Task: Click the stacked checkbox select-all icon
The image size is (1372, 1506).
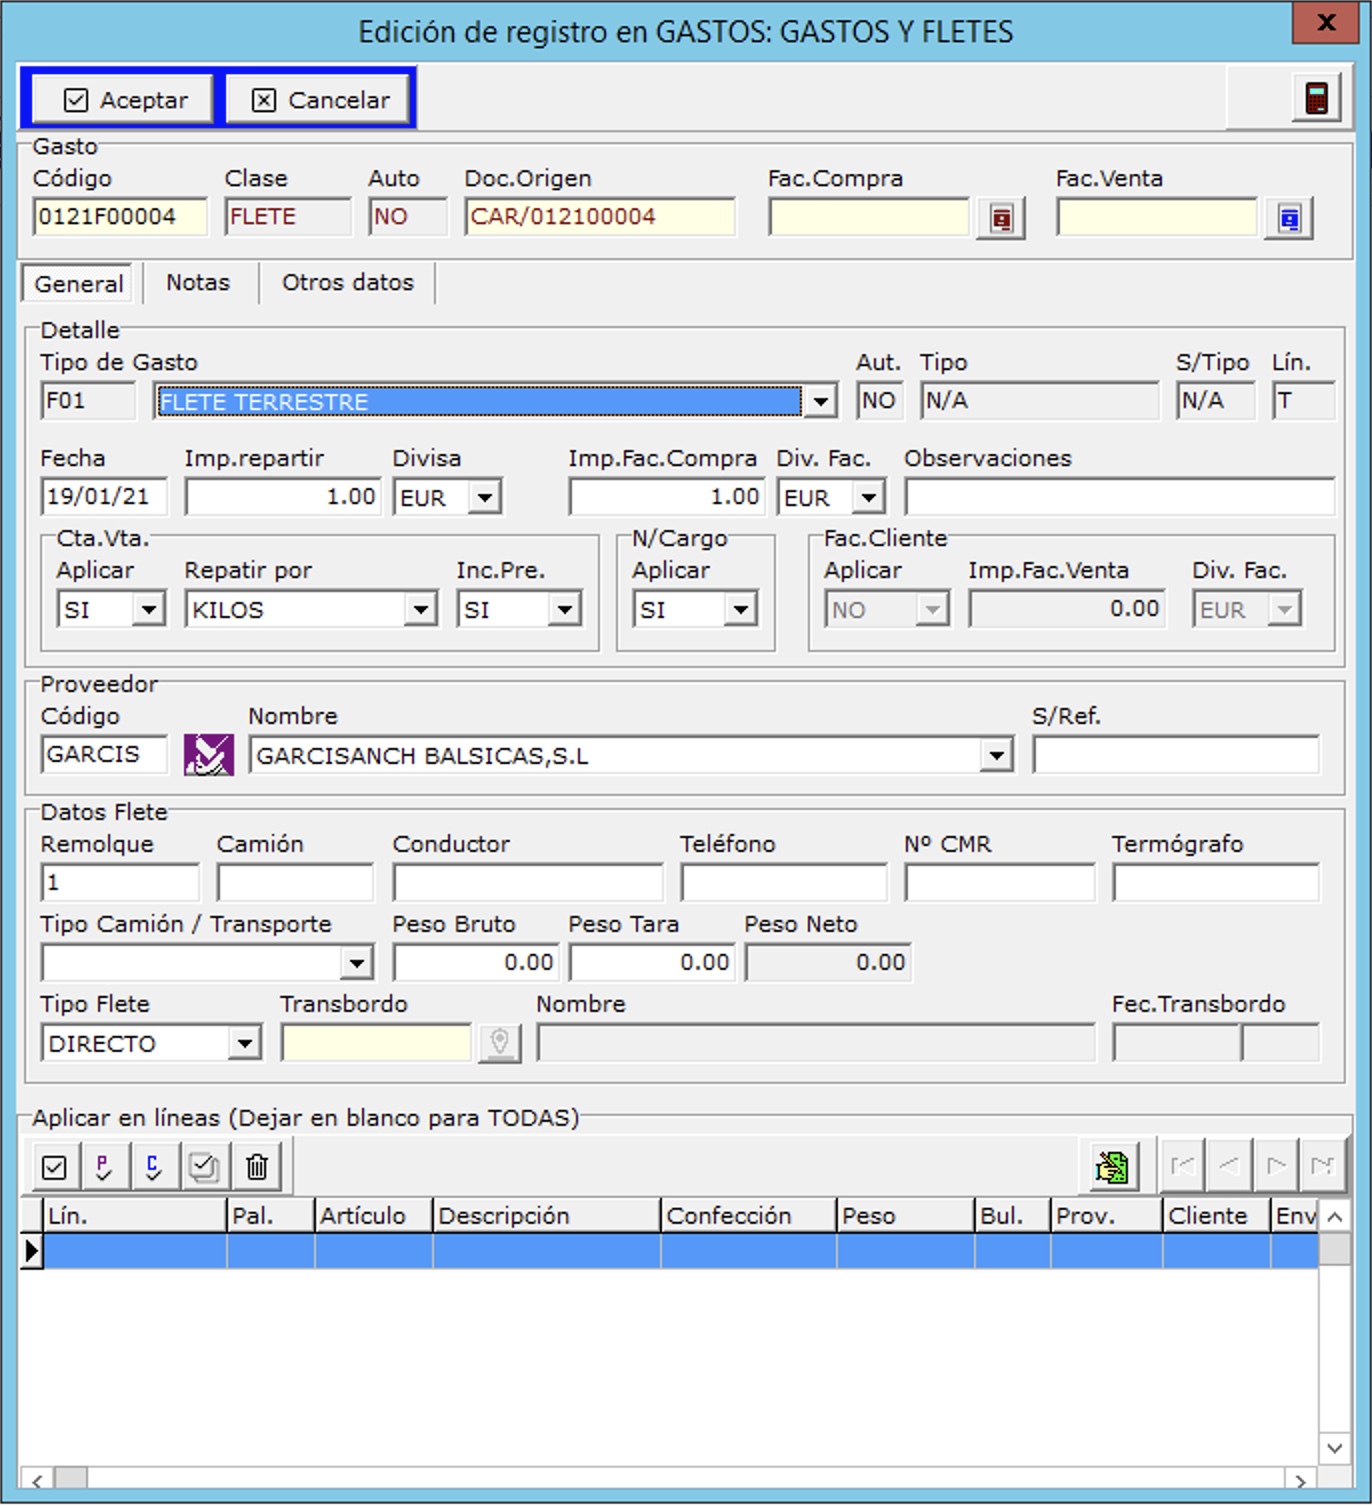Action: pos(205,1166)
